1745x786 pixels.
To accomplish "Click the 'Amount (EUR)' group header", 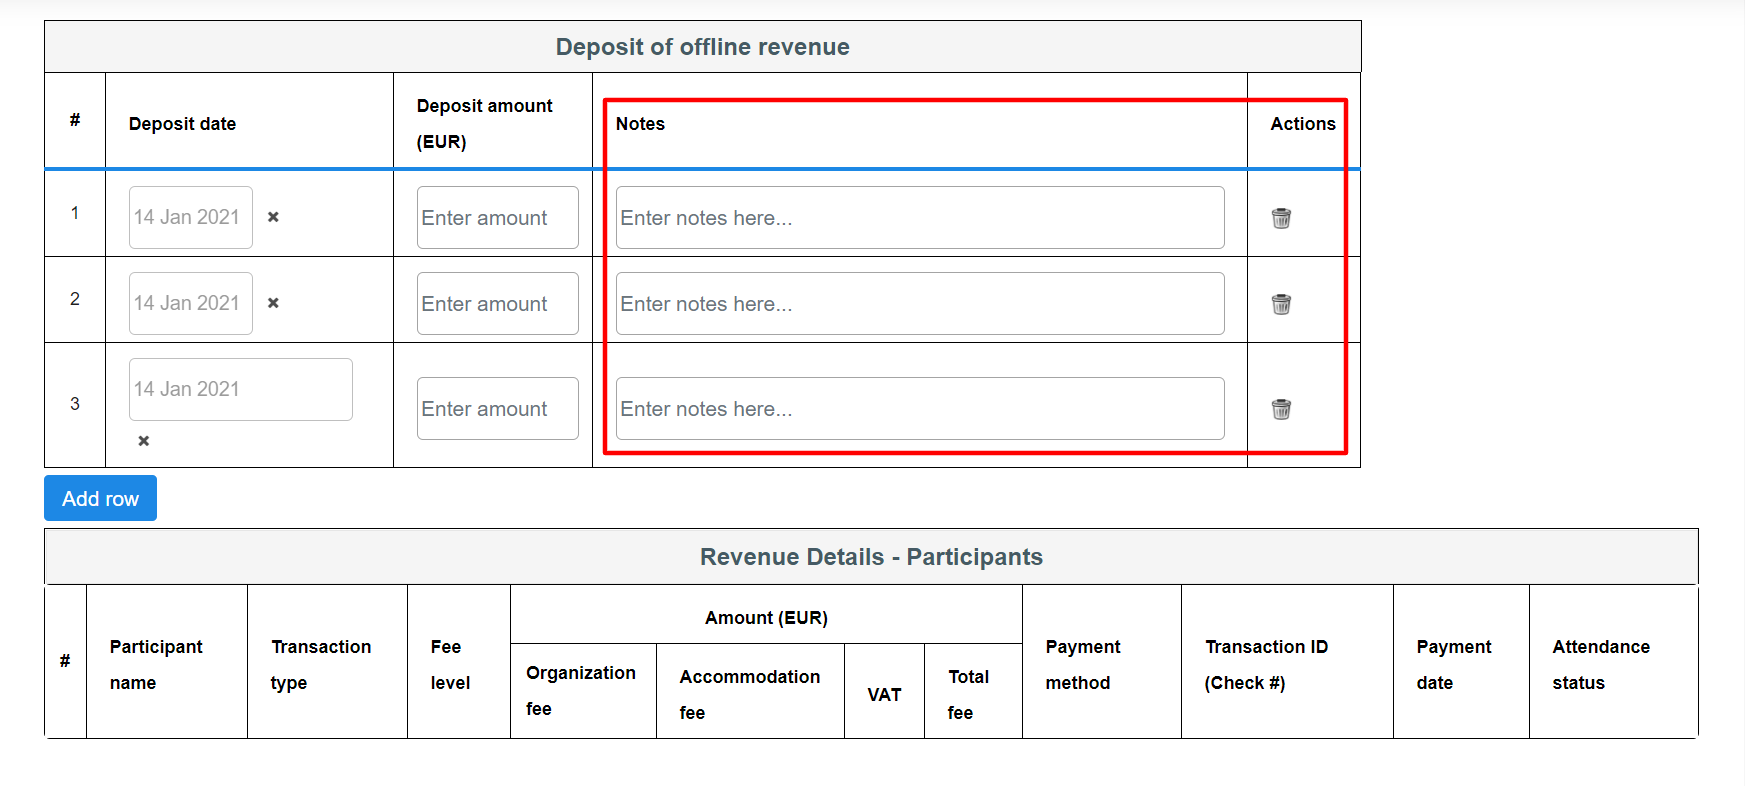I will point(766,618).
